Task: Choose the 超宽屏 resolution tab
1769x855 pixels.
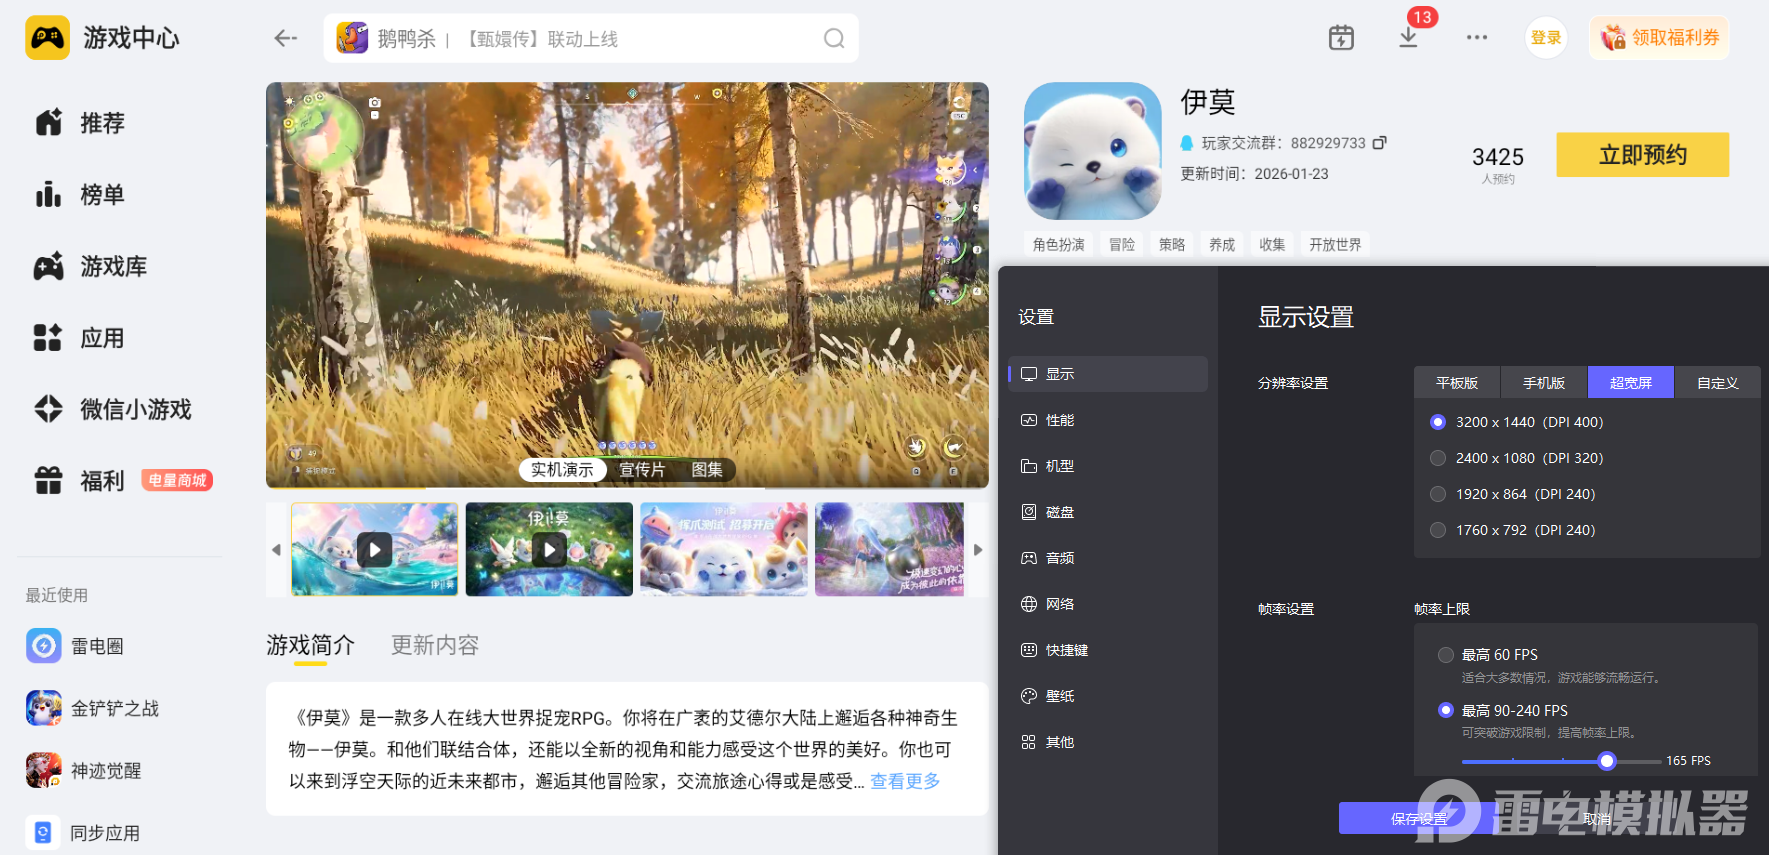Action: pyautogui.click(x=1631, y=383)
